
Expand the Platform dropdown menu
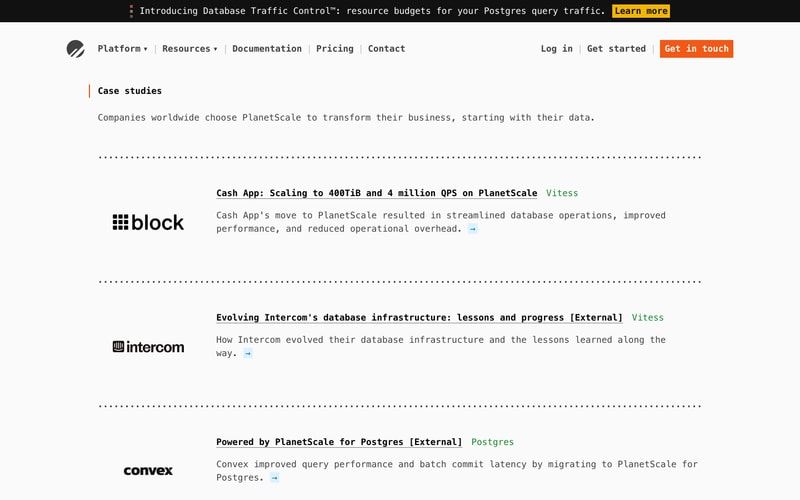pos(122,49)
